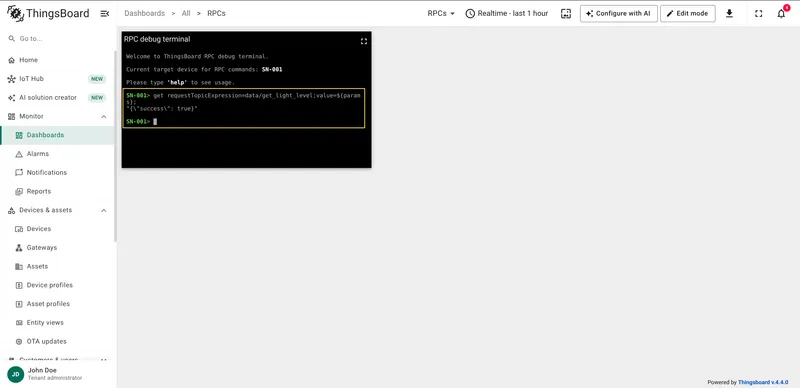Open Realtime - last 1 hour time window
The image size is (800, 388).
(x=507, y=14)
